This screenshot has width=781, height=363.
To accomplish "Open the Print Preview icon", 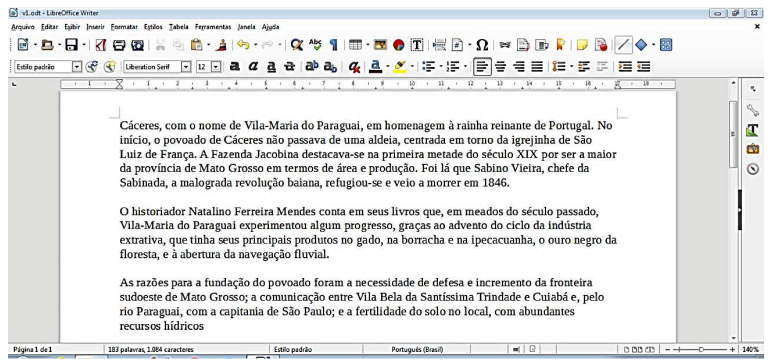I will coord(137,45).
